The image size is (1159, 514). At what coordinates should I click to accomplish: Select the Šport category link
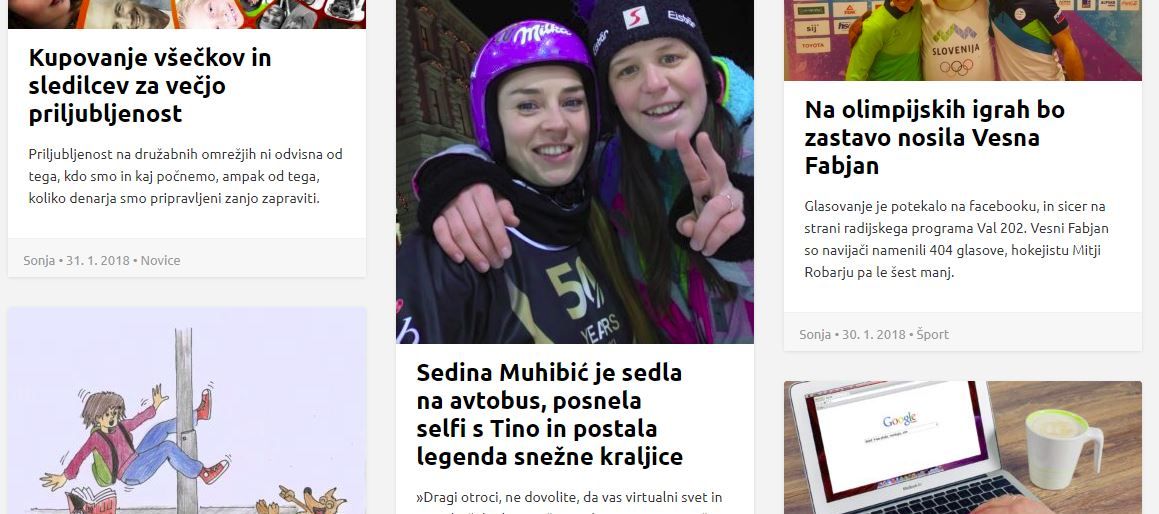pyautogui.click(x=933, y=334)
